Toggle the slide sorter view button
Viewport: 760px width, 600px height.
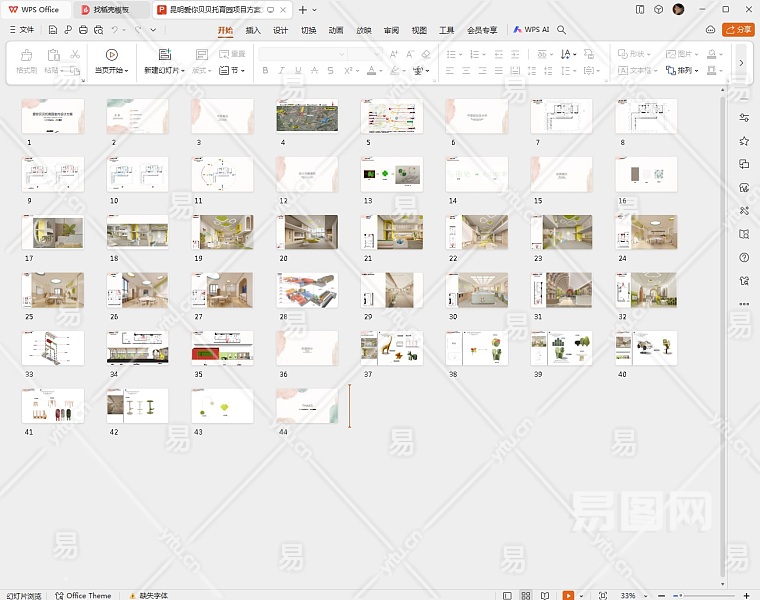click(525, 595)
